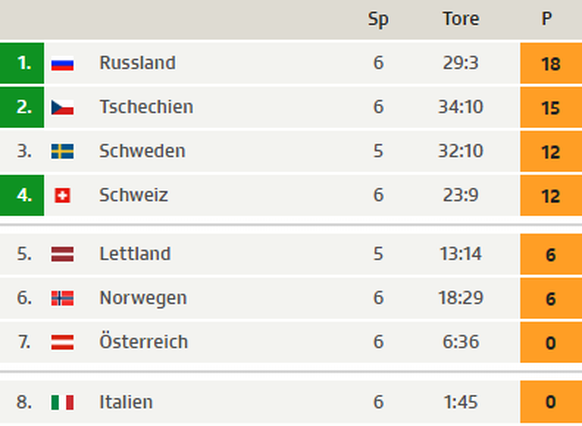
Task: Select the Swedish flag icon
Action: [x=62, y=151]
